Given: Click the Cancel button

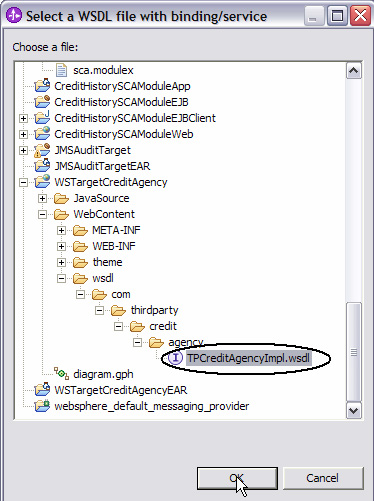Looking at the screenshot, I should [323, 478].
